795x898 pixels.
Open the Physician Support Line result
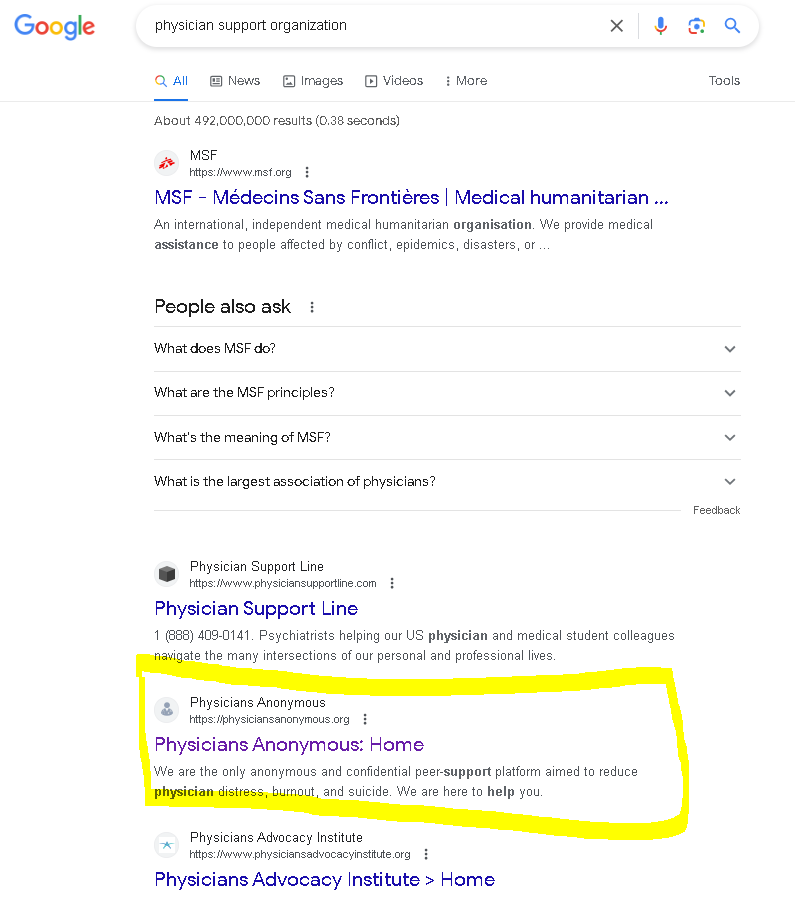[256, 609]
